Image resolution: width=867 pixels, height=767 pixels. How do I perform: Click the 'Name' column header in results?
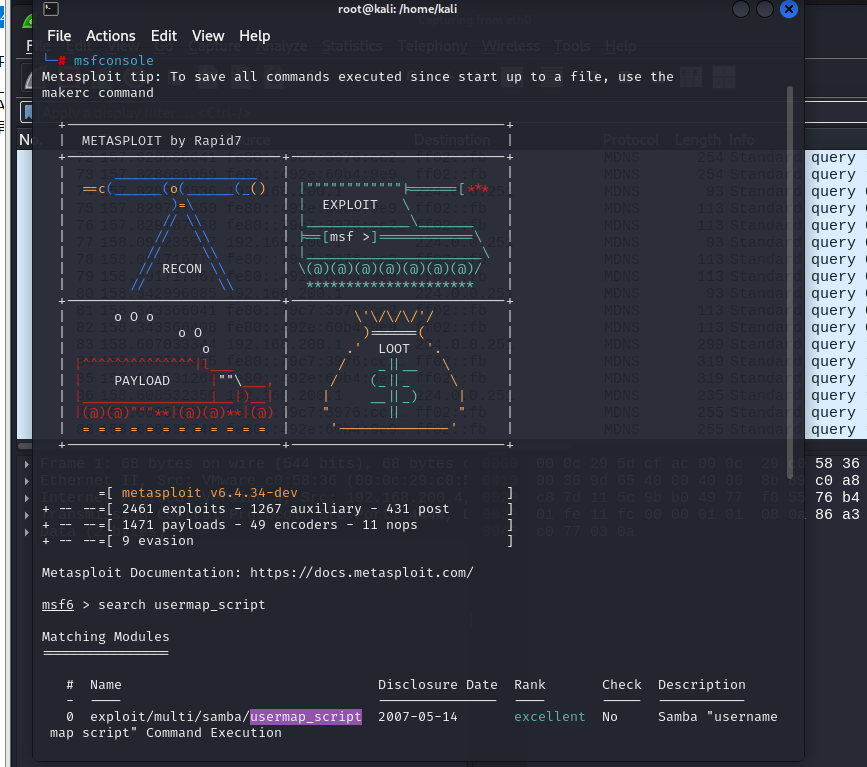tap(106, 685)
